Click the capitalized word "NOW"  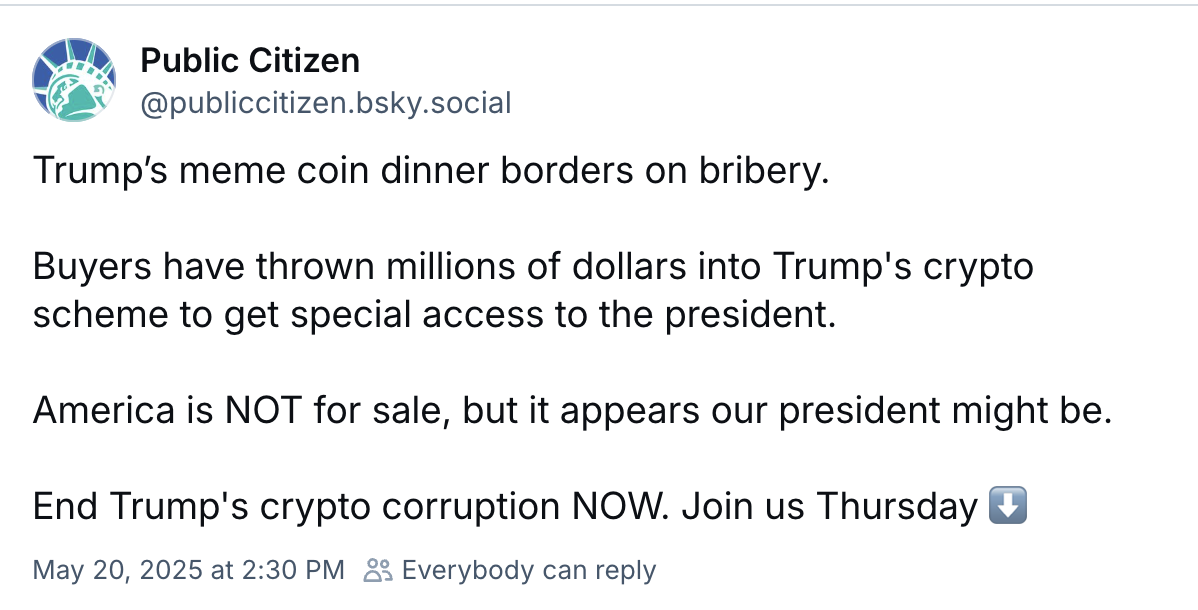pos(618,507)
